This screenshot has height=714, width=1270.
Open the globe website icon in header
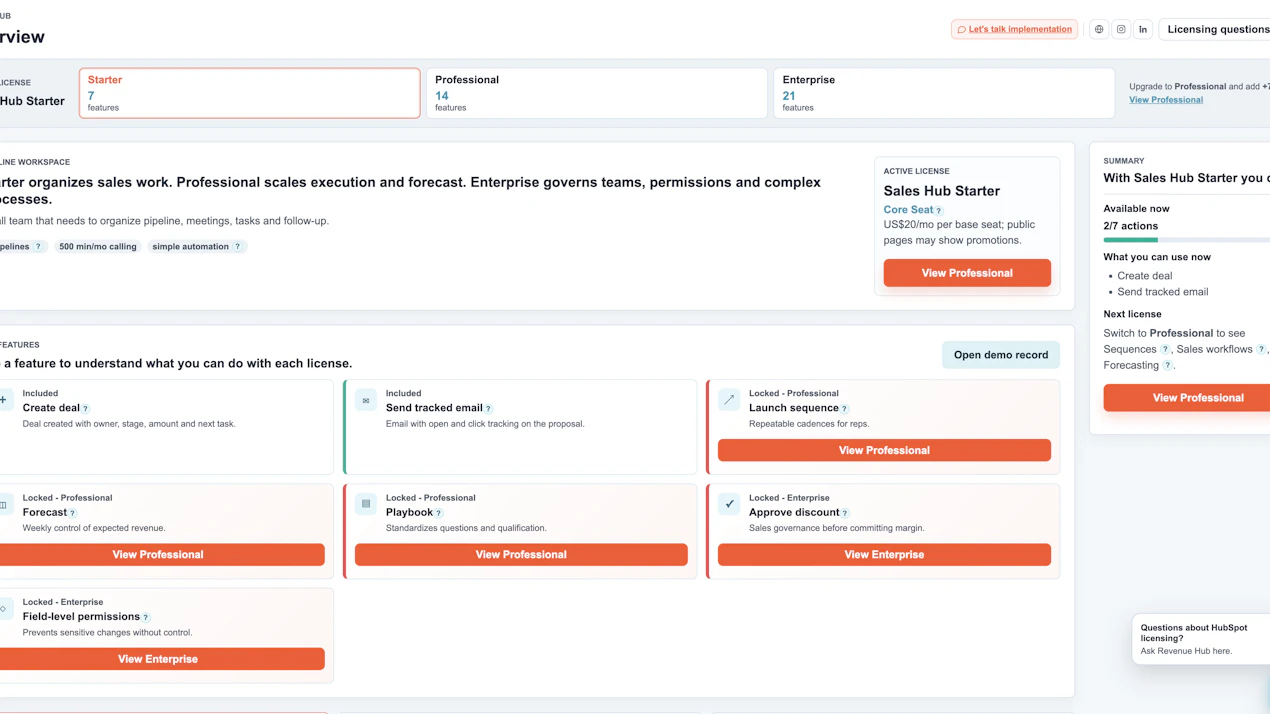tap(1099, 29)
